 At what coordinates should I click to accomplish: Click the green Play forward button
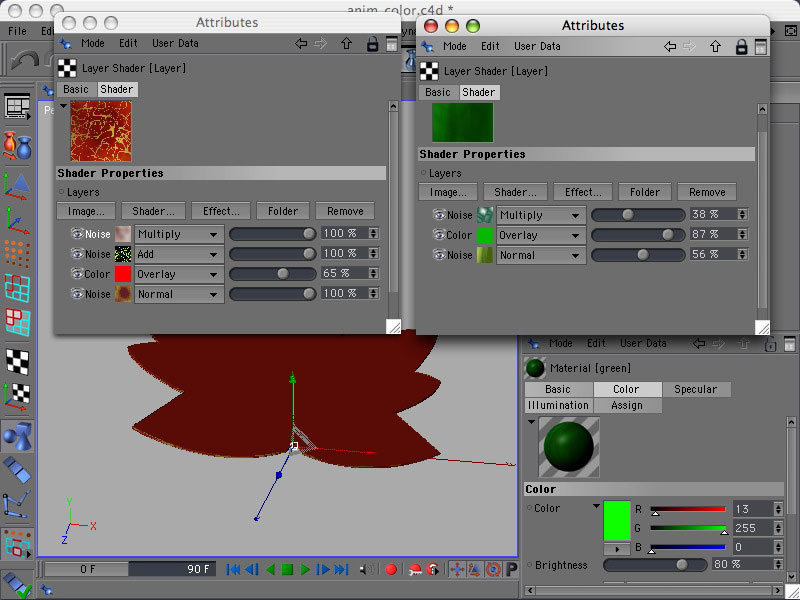click(x=305, y=569)
